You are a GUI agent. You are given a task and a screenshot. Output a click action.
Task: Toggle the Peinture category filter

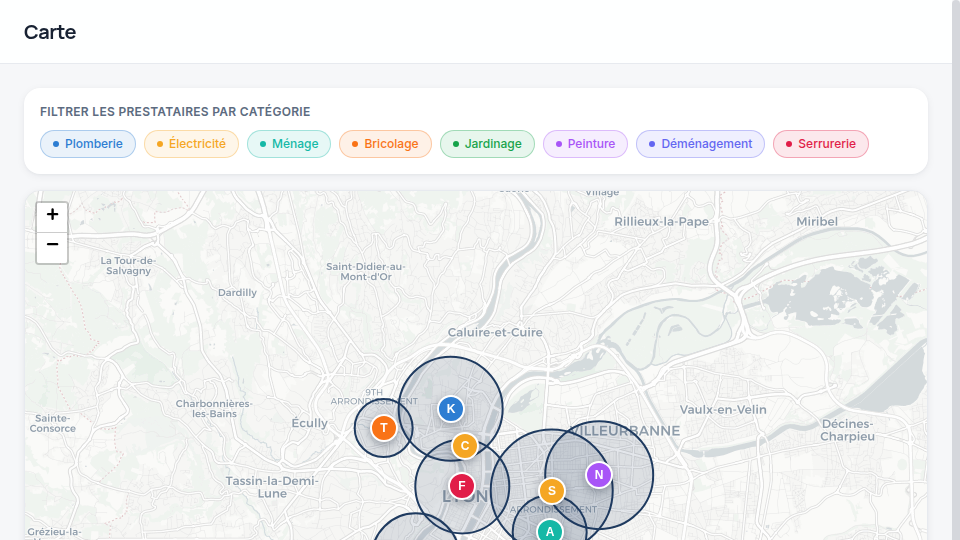(585, 144)
